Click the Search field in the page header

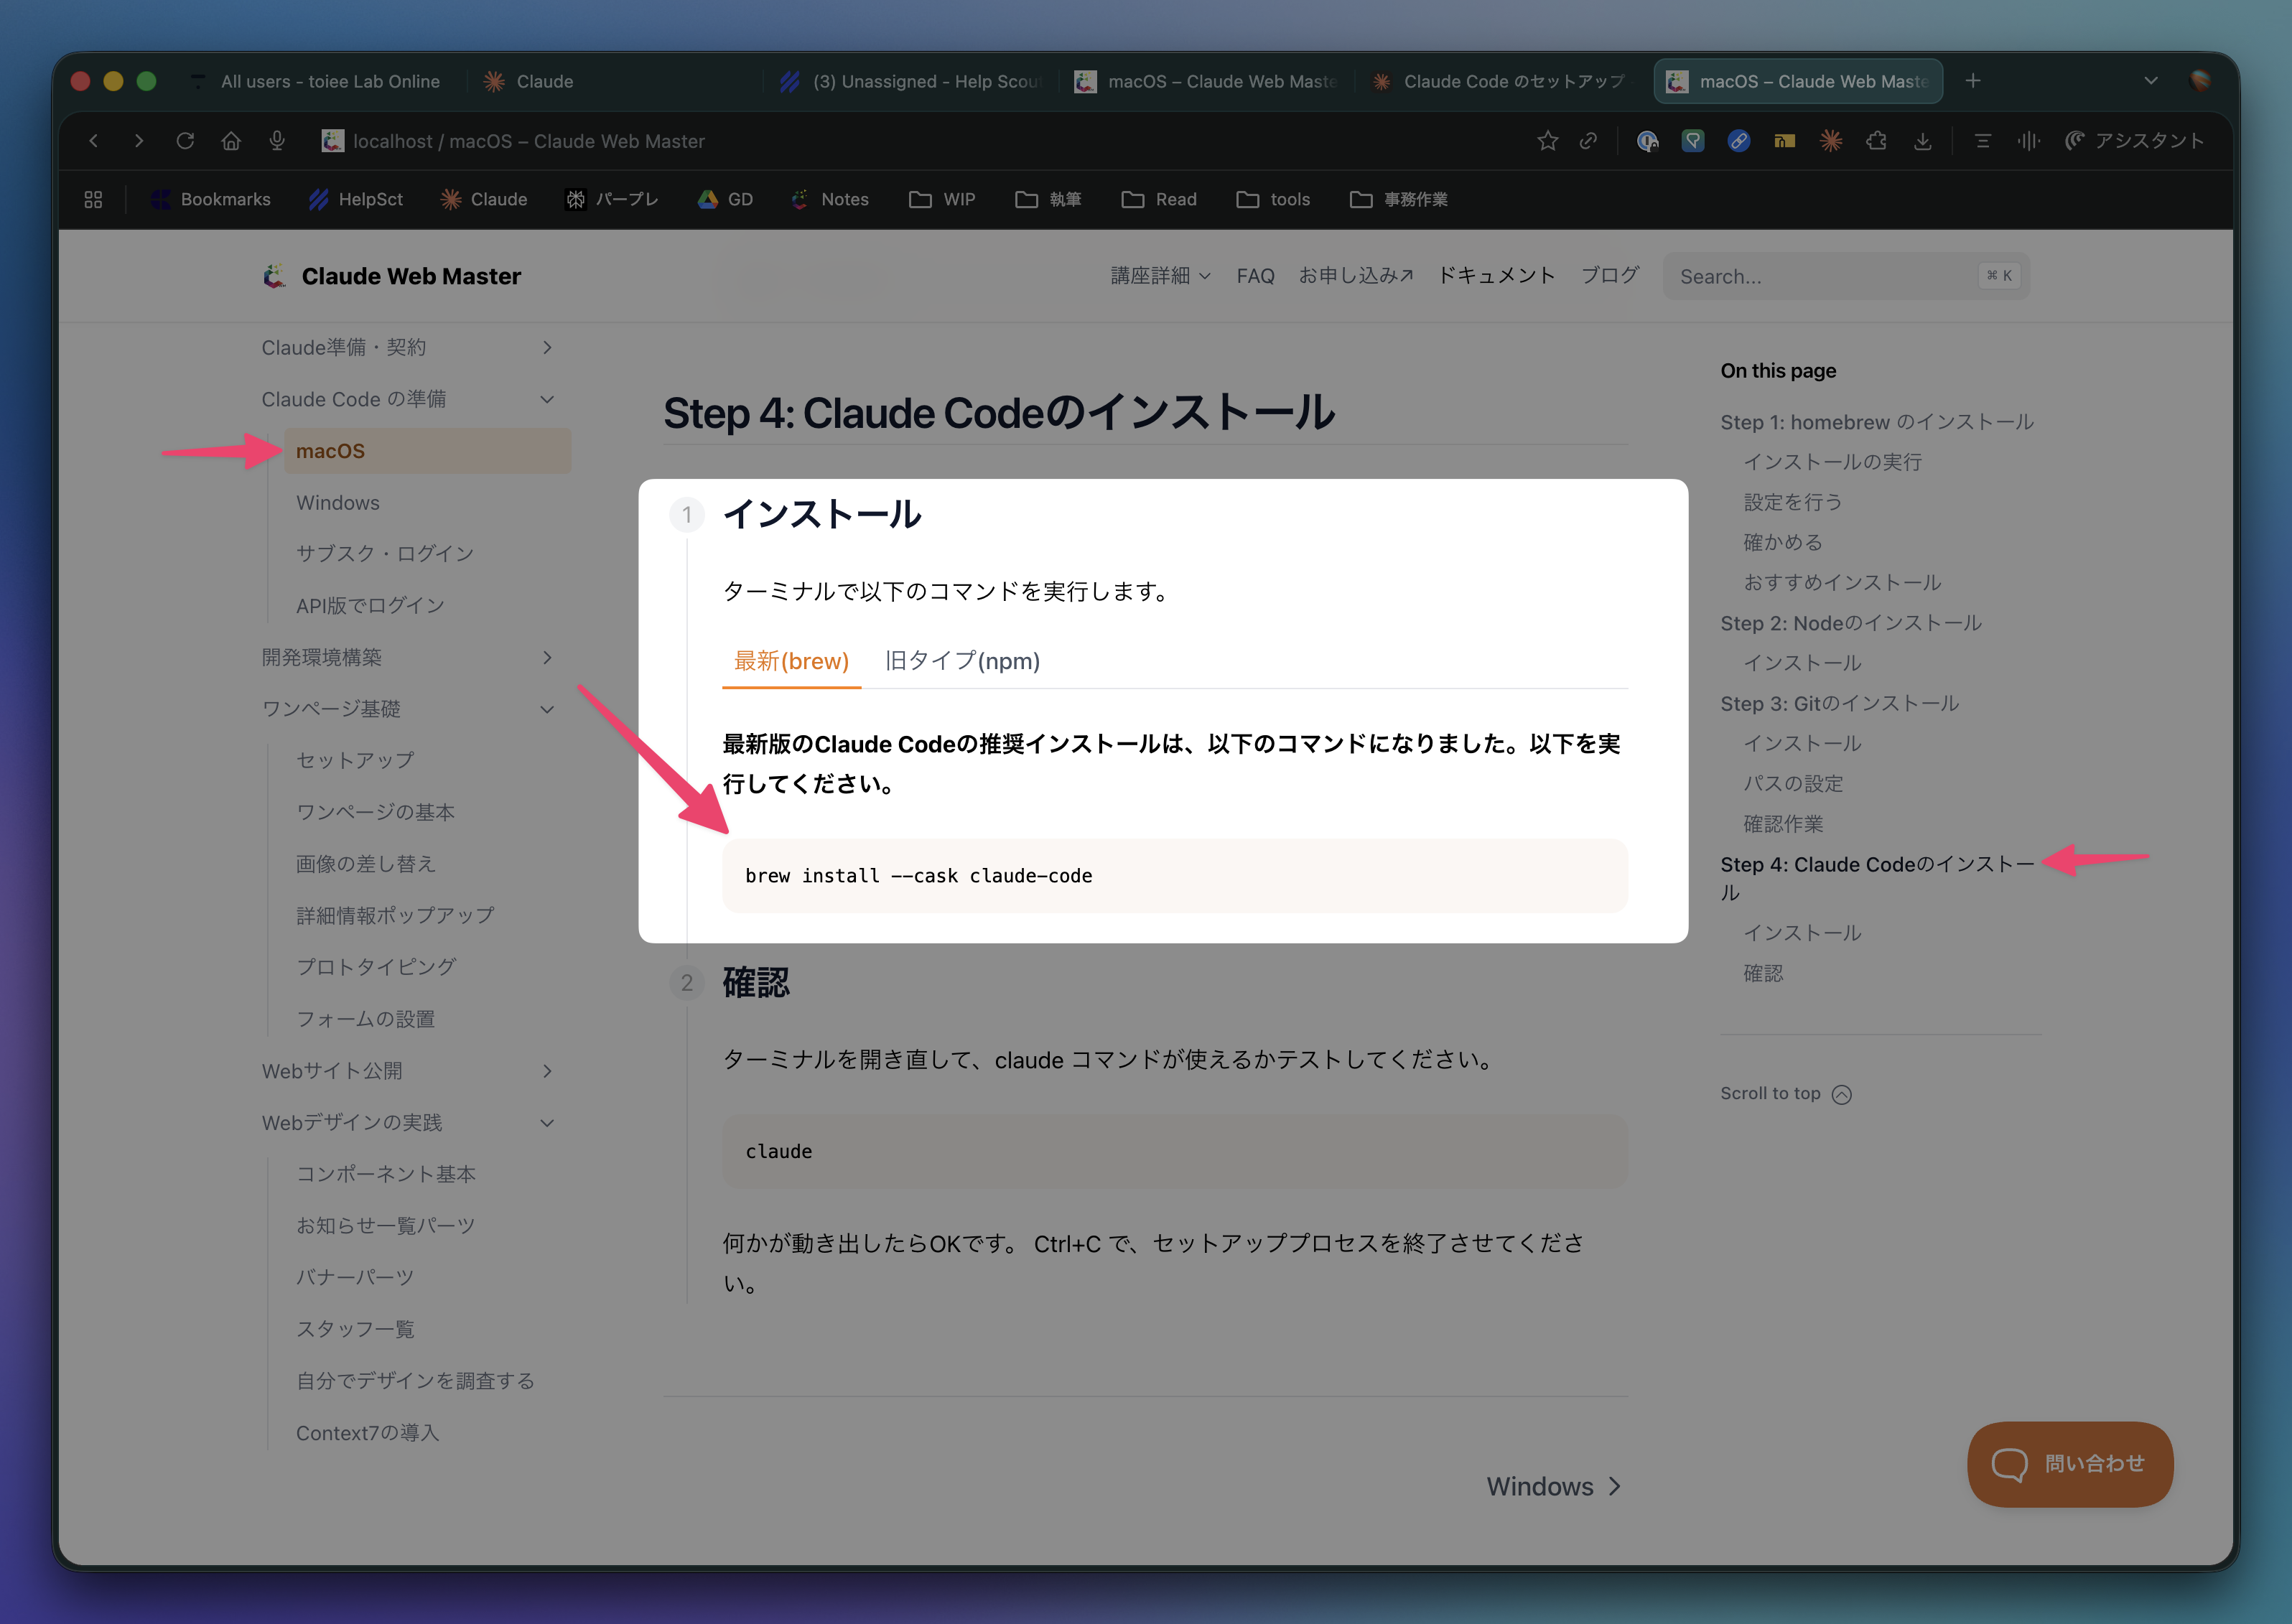click(1845, 276)
